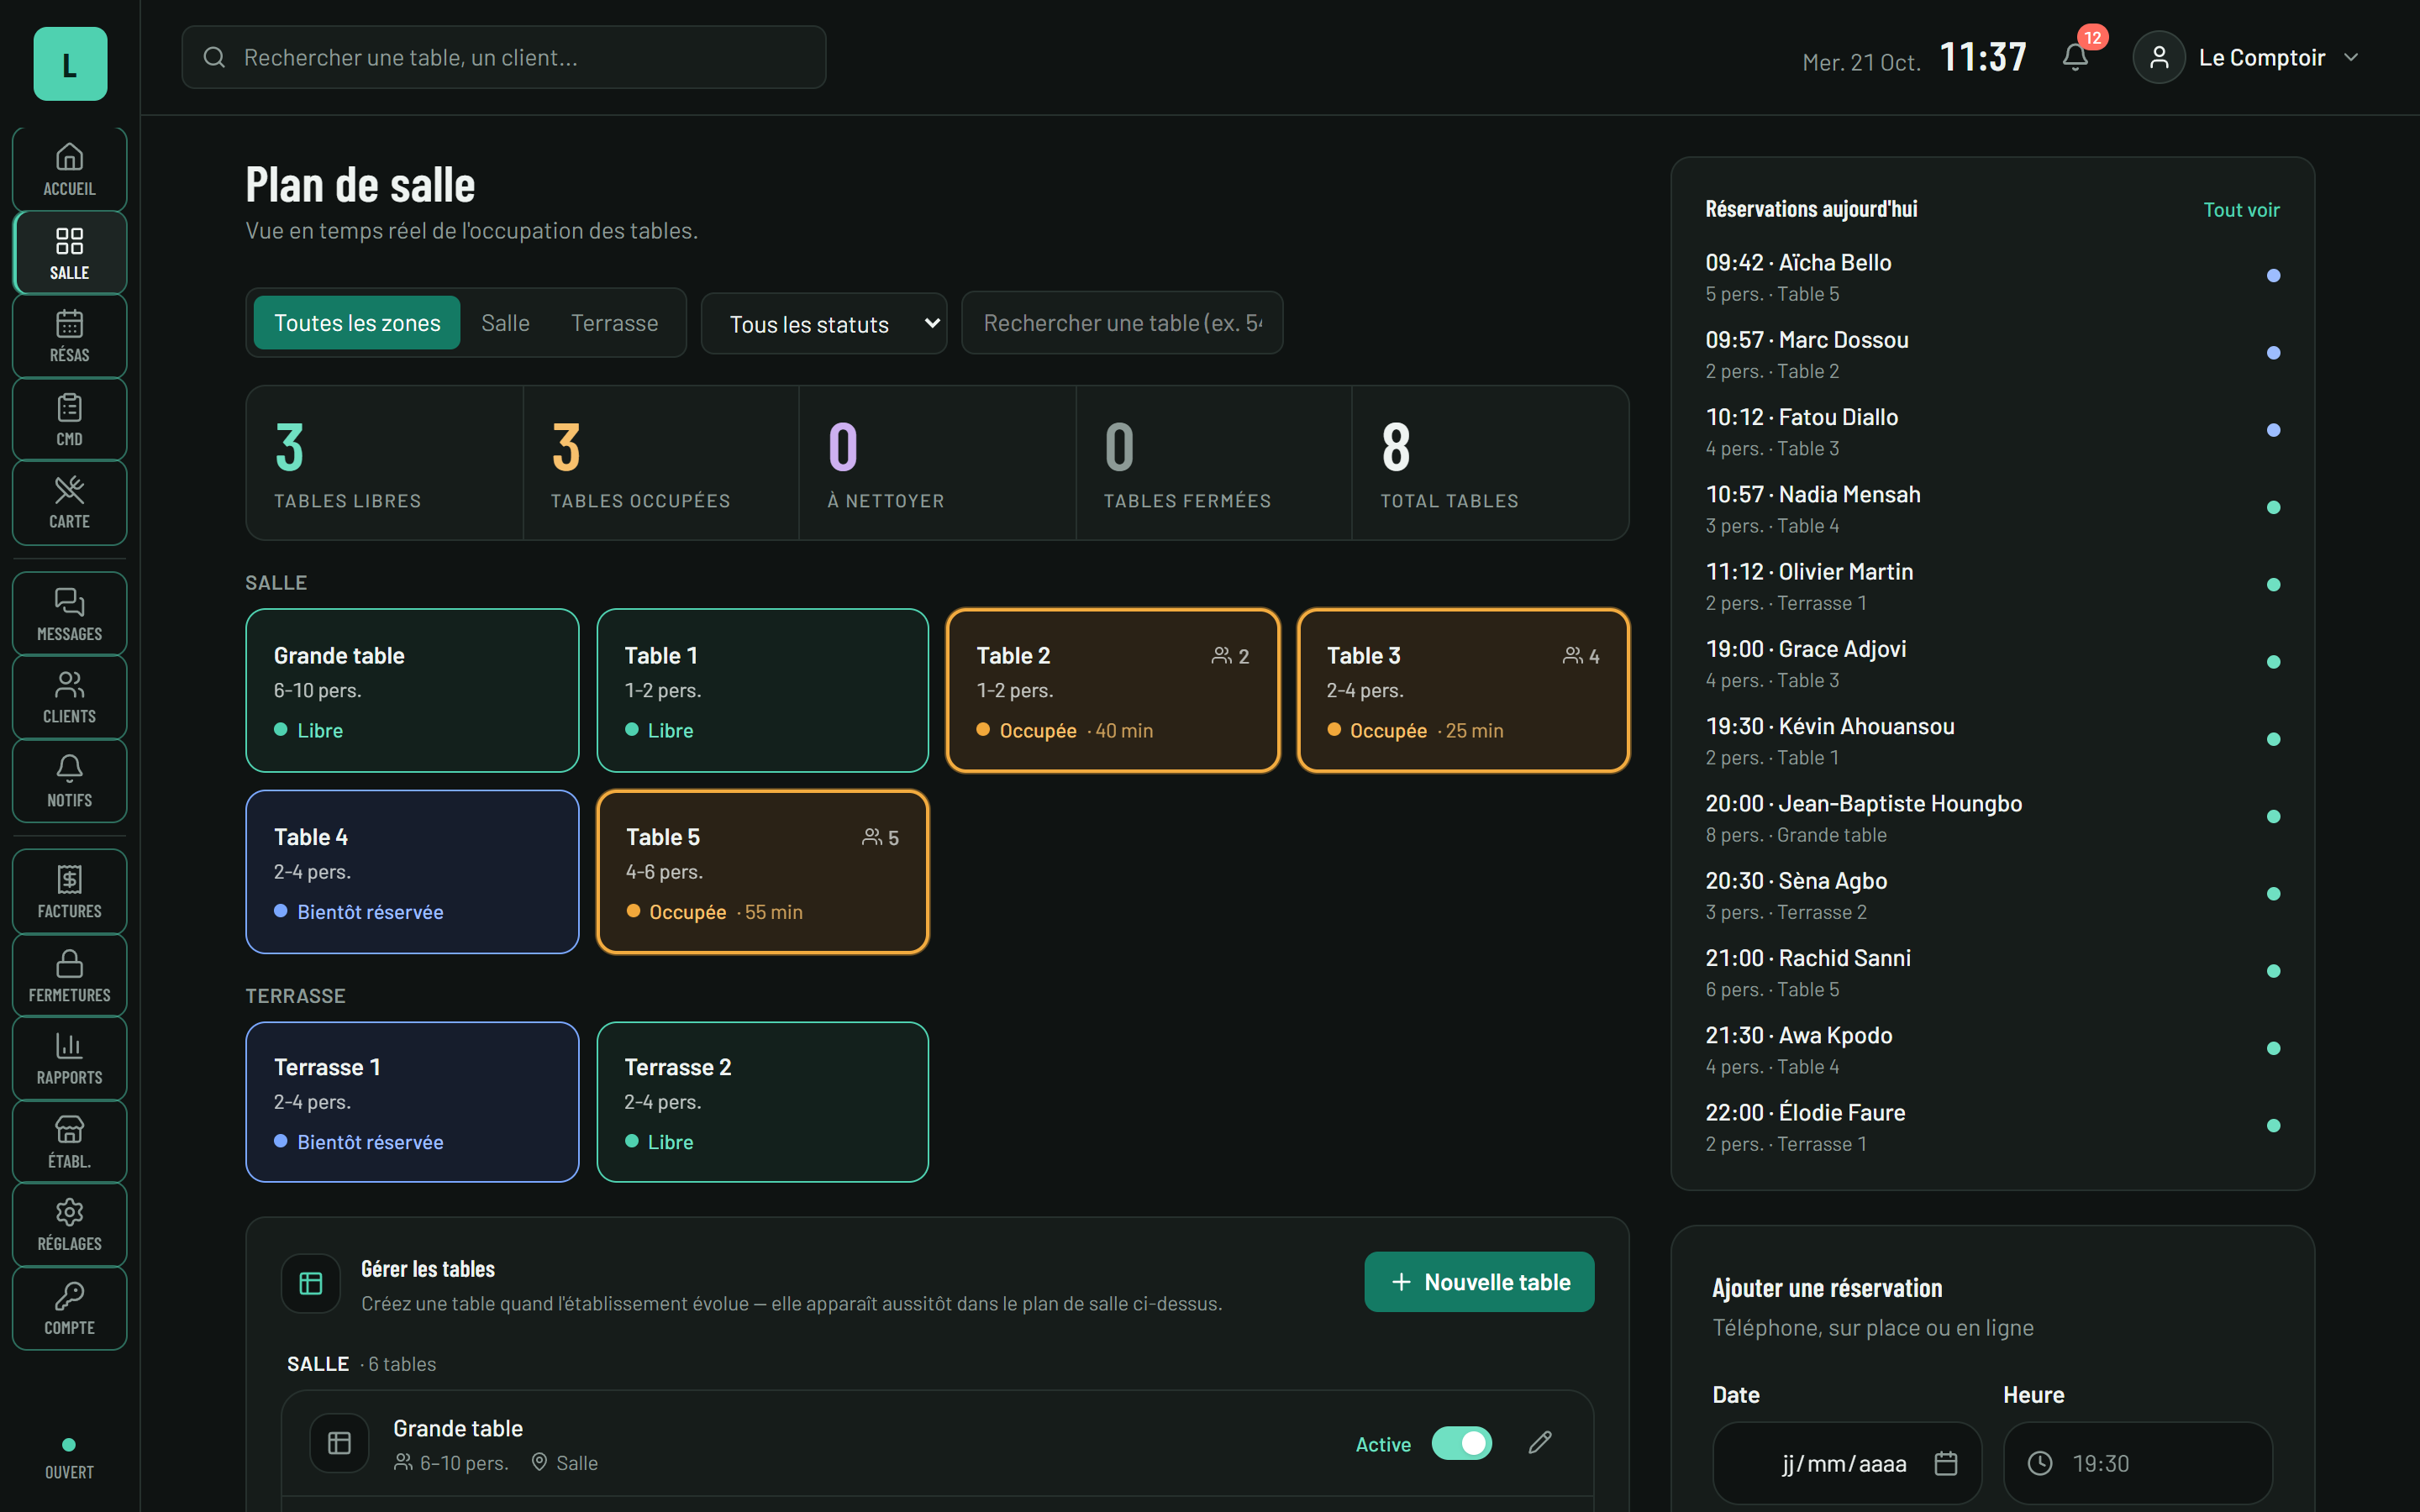Screen dimensions: 2420x1512
Task: Select the Terrasse zone tab
Action: coord(614,323)
